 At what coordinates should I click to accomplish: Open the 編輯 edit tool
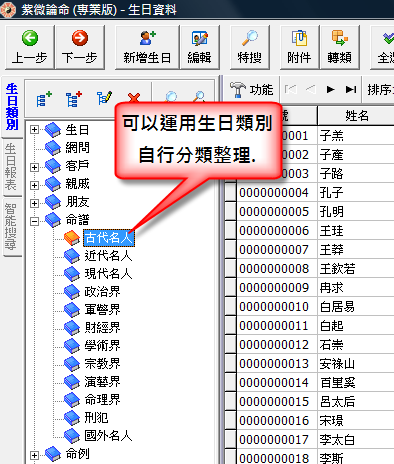click(x=200, y=47)
